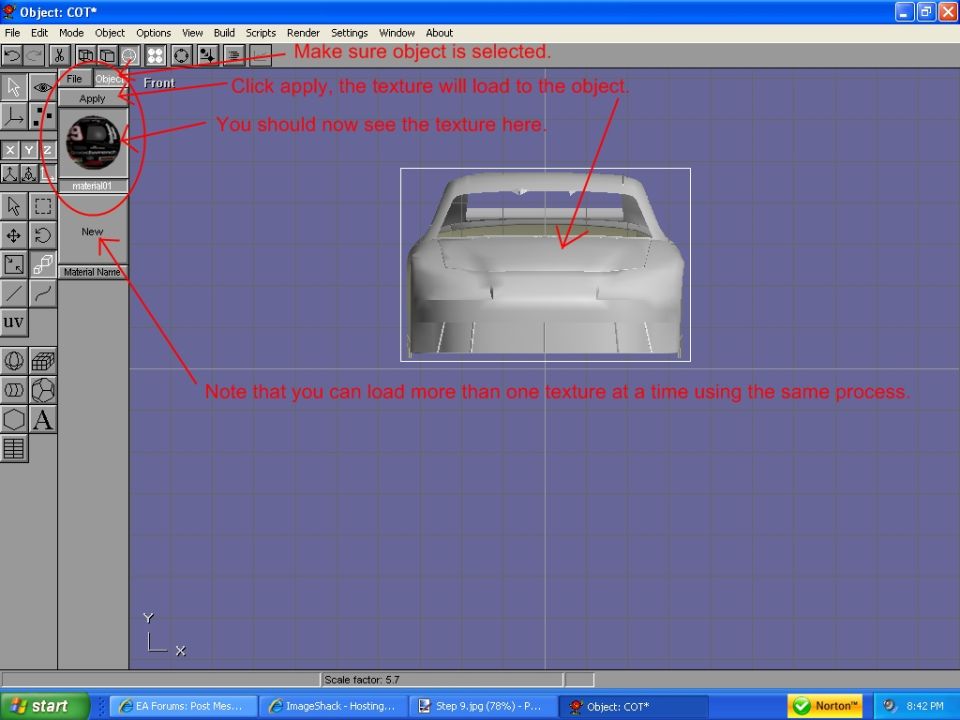Switch to the Object tab in materials panel

[x=110, y=78]
